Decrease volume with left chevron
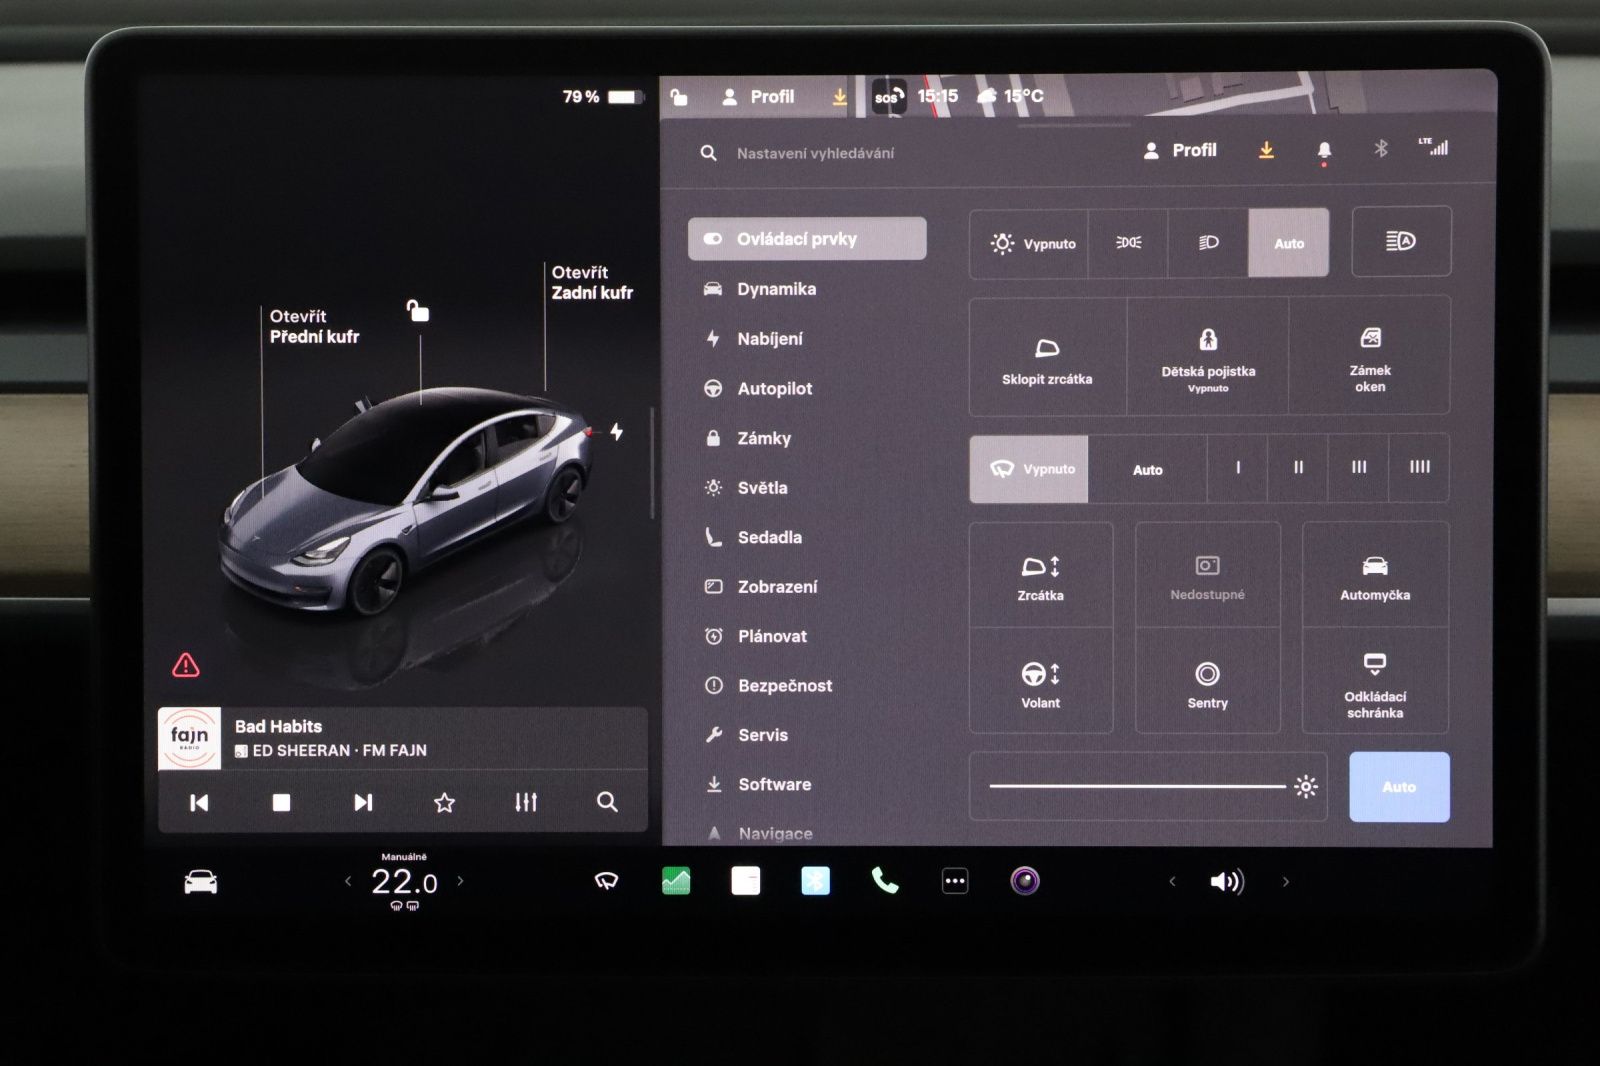The image size is (1600, 1066). (x=1172, y=881)
